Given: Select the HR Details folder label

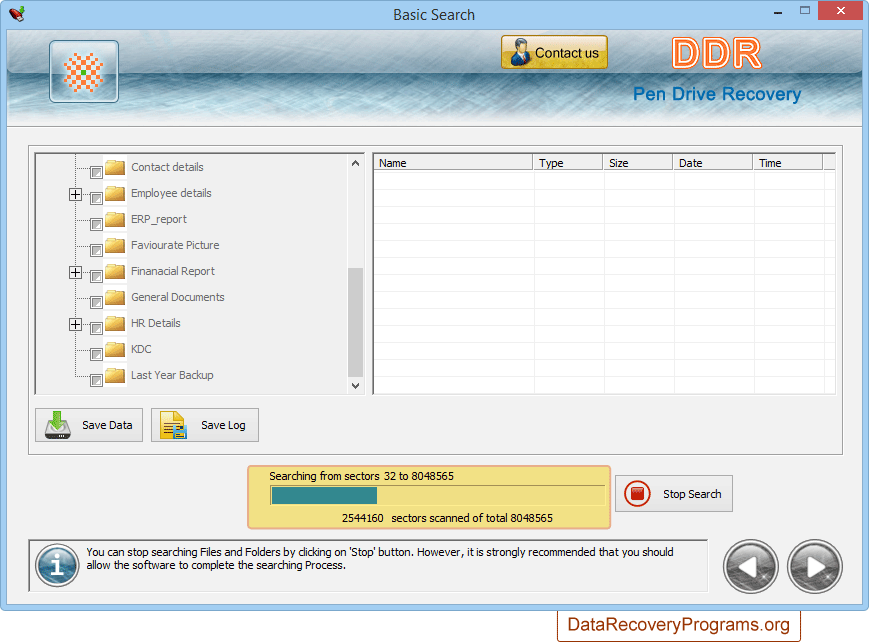Looking at the screenshot, I should pos(156,323).
